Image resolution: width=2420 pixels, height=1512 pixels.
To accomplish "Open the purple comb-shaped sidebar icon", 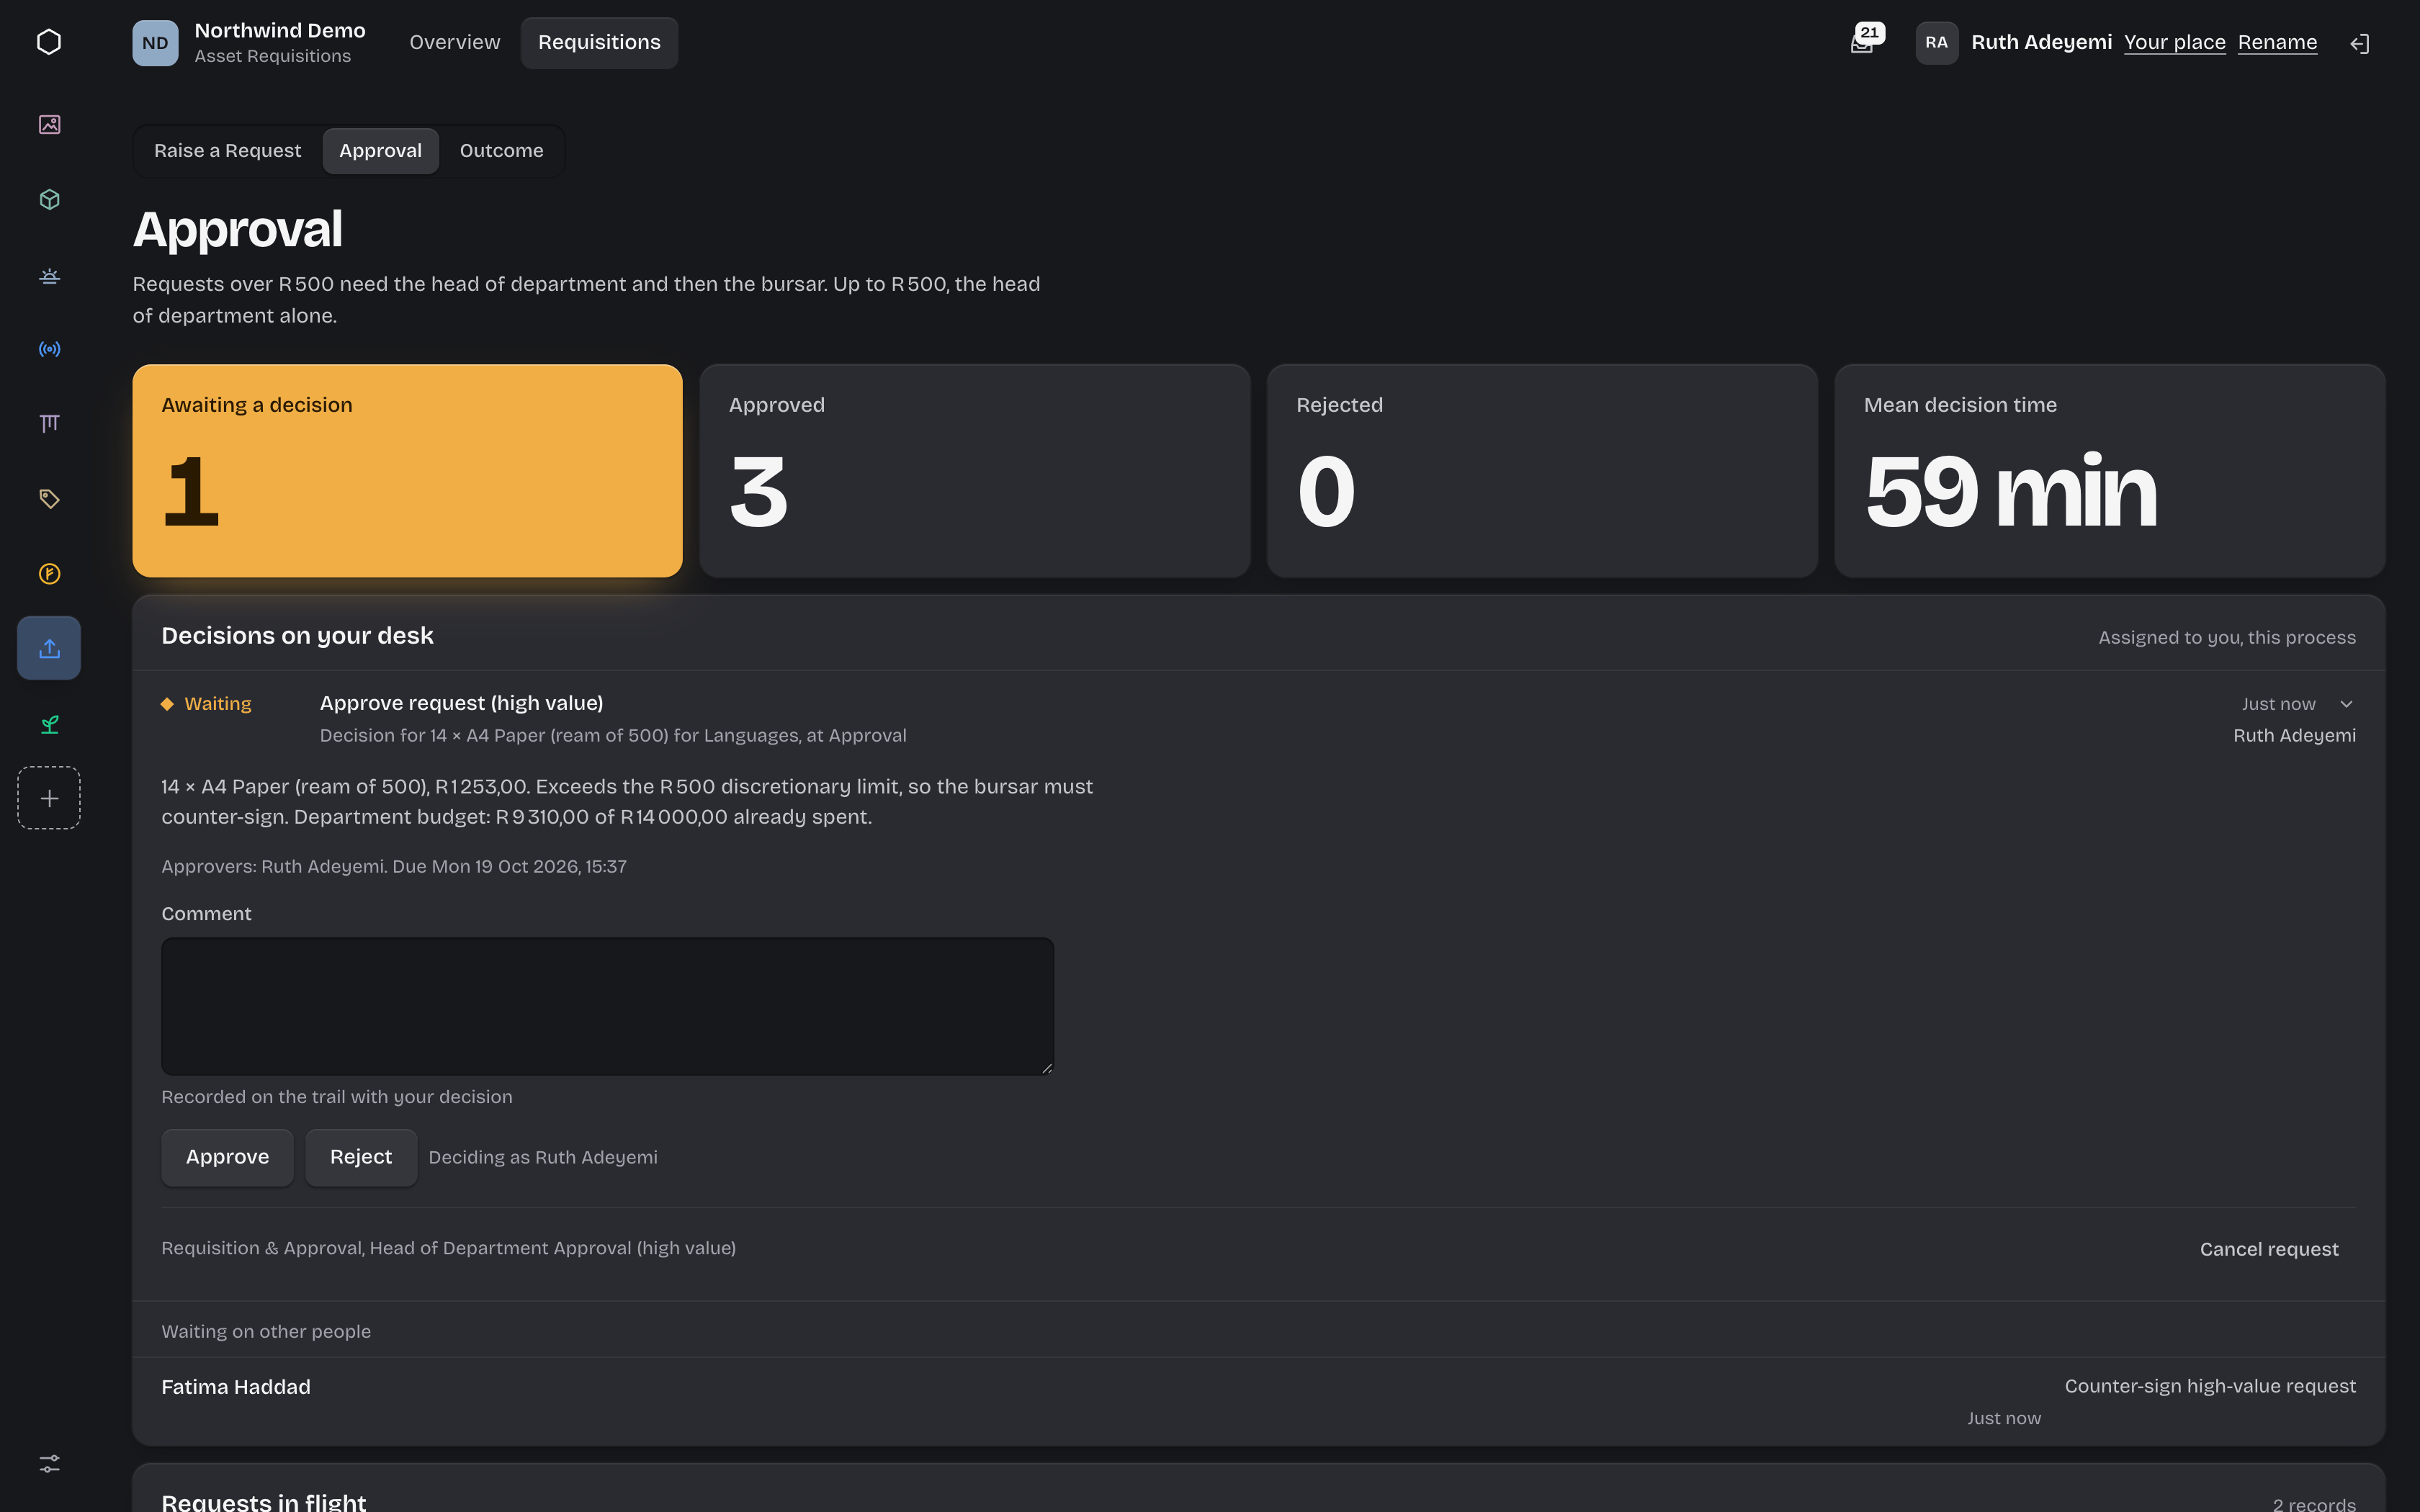I will coord(49,424).
